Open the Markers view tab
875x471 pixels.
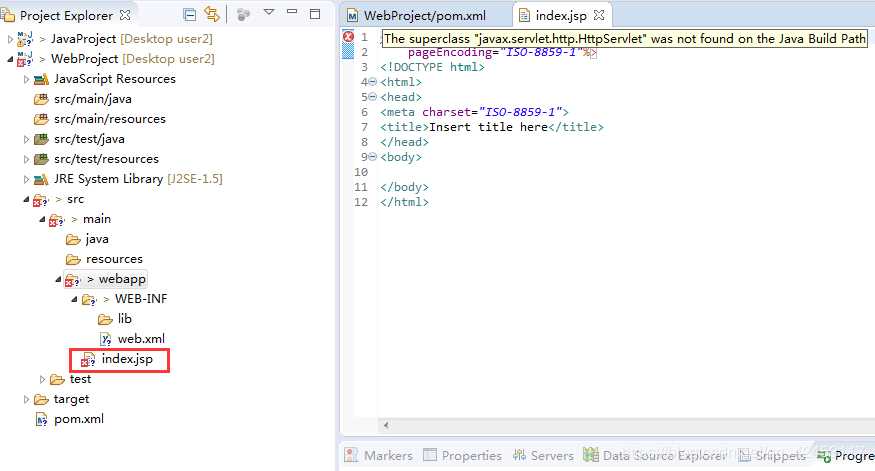[x=378, y=455]
